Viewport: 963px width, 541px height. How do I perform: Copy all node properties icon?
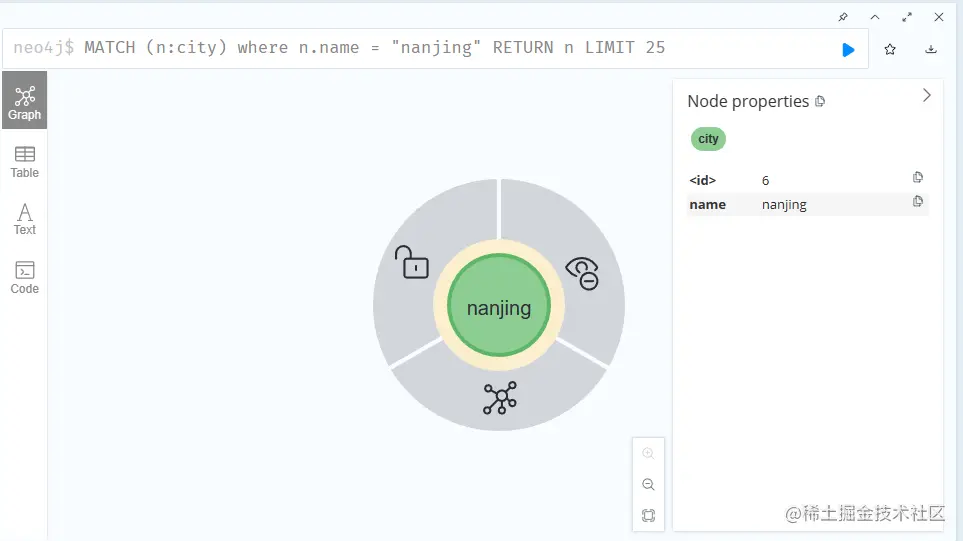[x=820, y=101]
